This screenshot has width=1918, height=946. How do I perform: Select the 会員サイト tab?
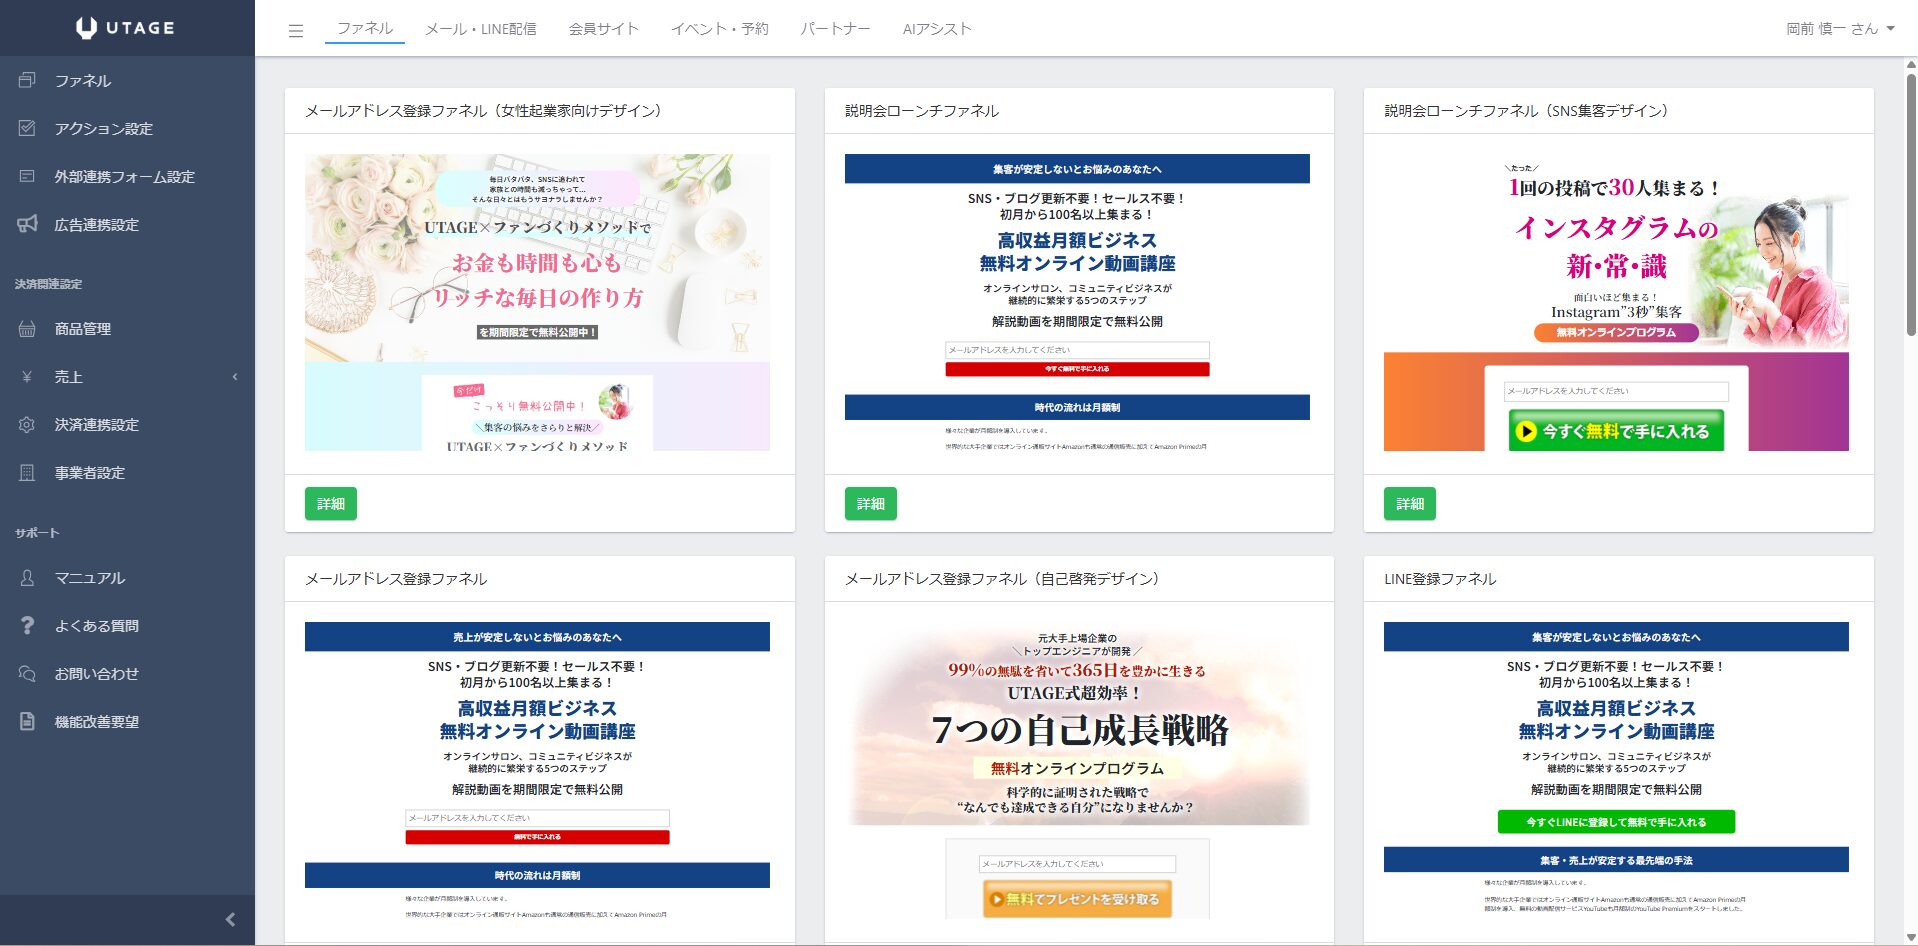click(x=603, y=29)
